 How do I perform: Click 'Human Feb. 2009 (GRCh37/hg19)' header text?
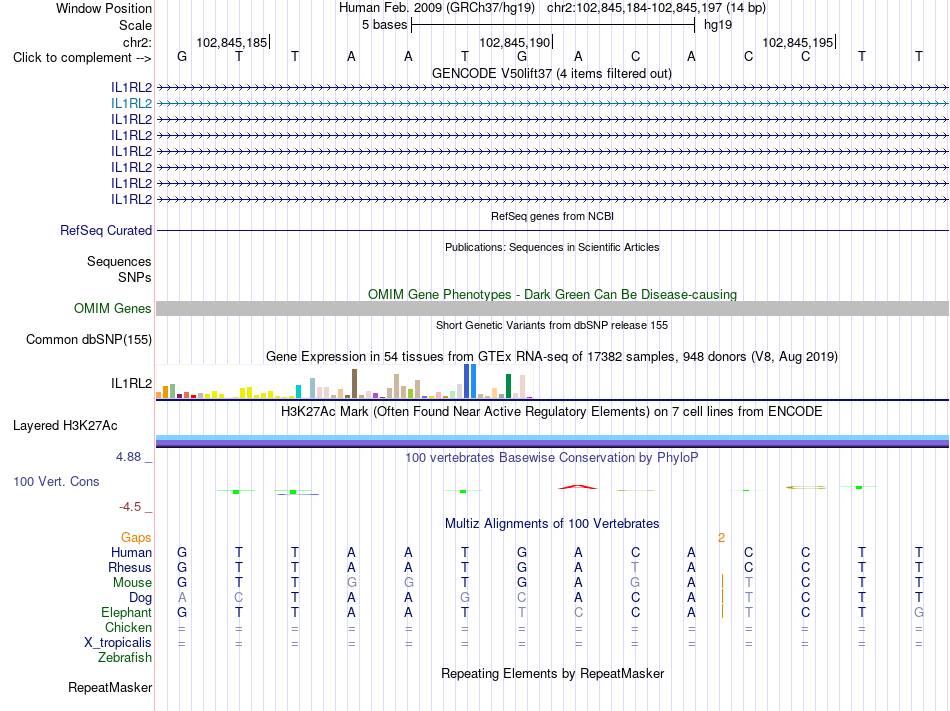click(x=436, y=8)
